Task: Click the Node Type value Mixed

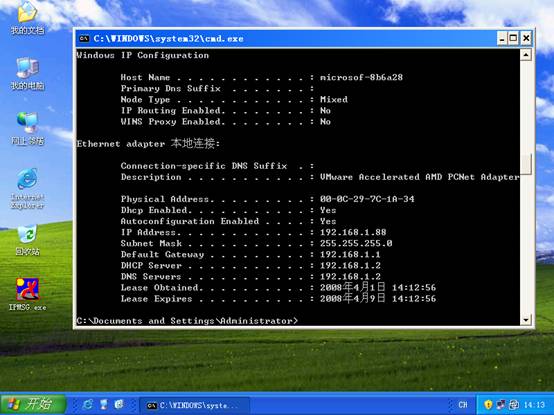Action: point(334,99)
